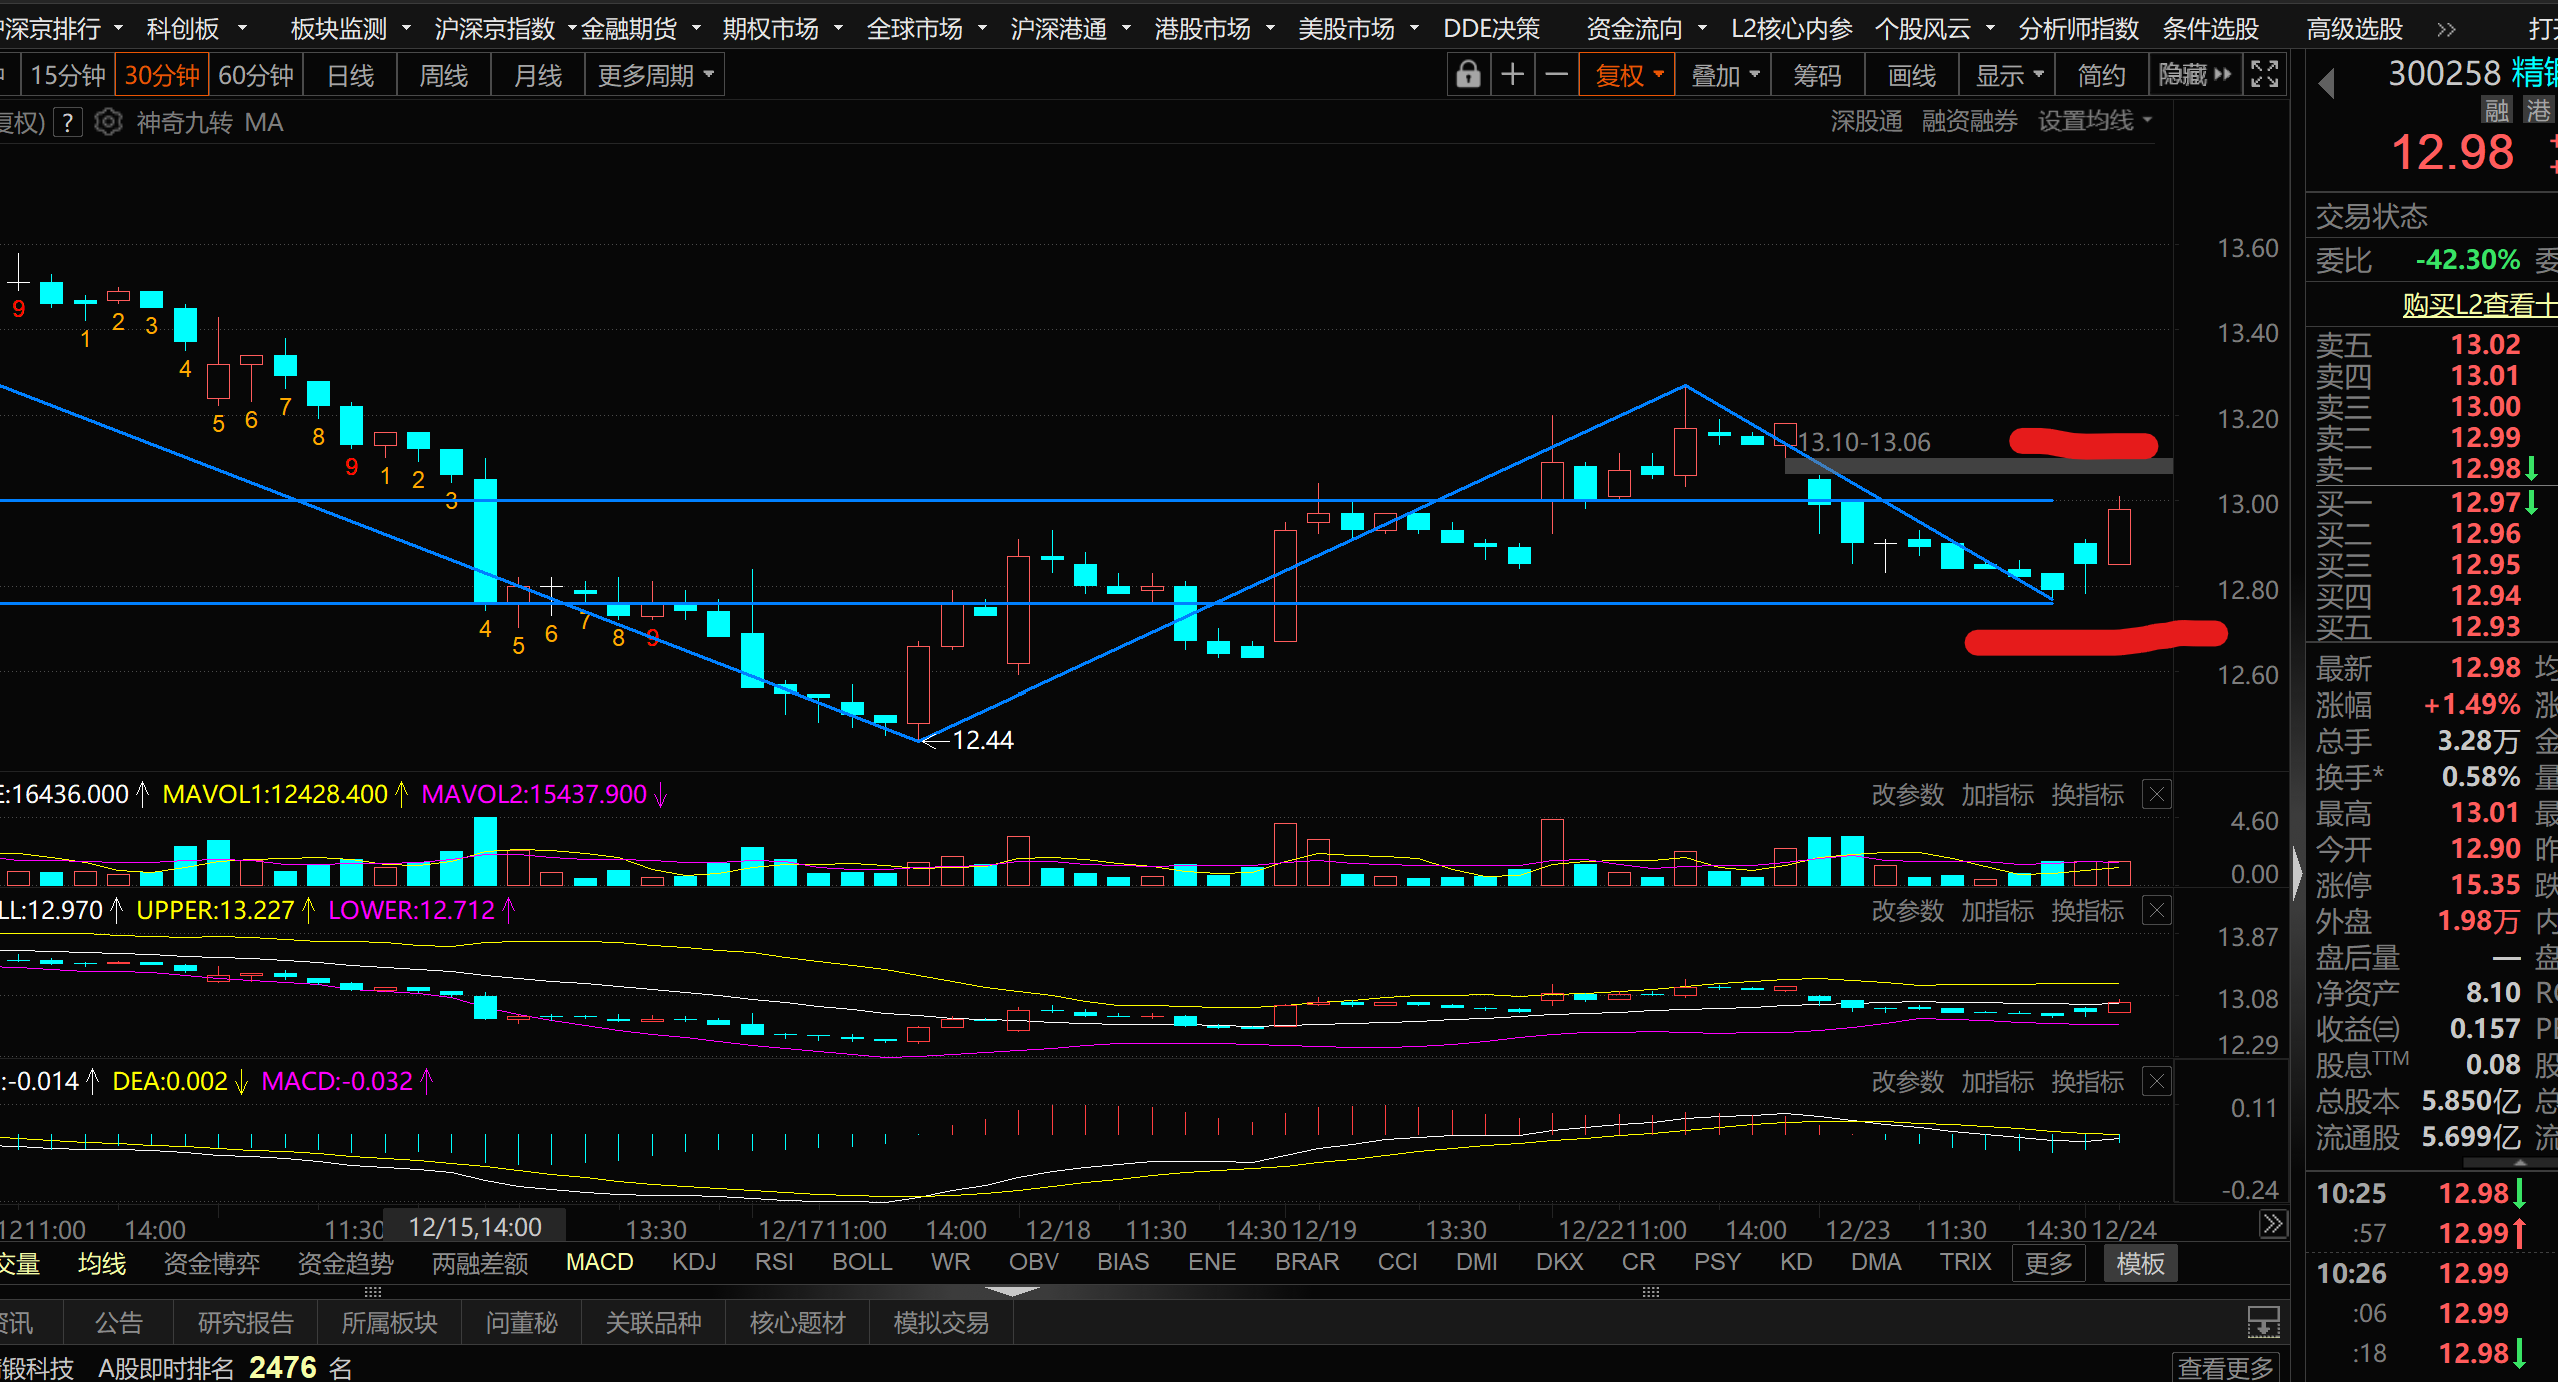This screenshot has width=2558, height=1382.
Task: Toggle 简约 simplified view mode
Action: coord(2101,75)
